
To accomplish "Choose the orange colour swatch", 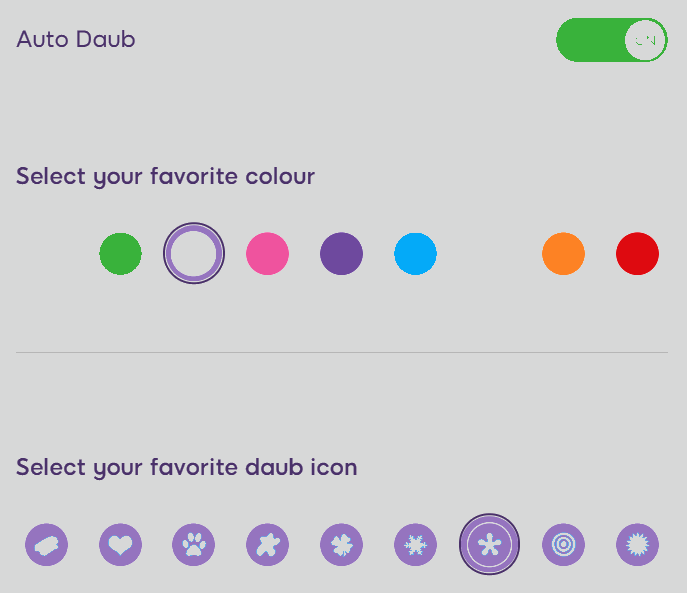I will [x=563, y=254].
